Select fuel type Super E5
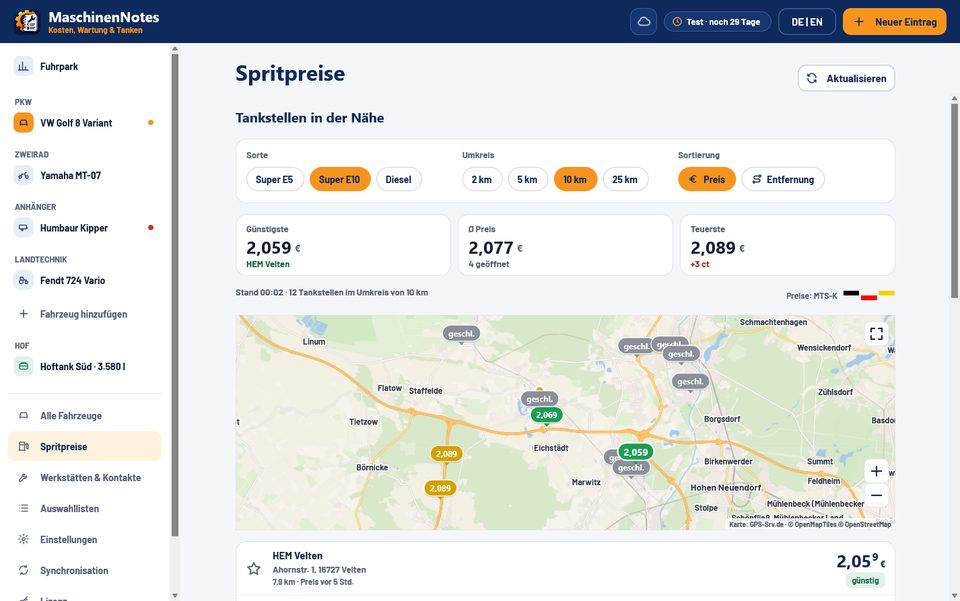This screenshot has height=601, width=960. click(x=274, y=179)
